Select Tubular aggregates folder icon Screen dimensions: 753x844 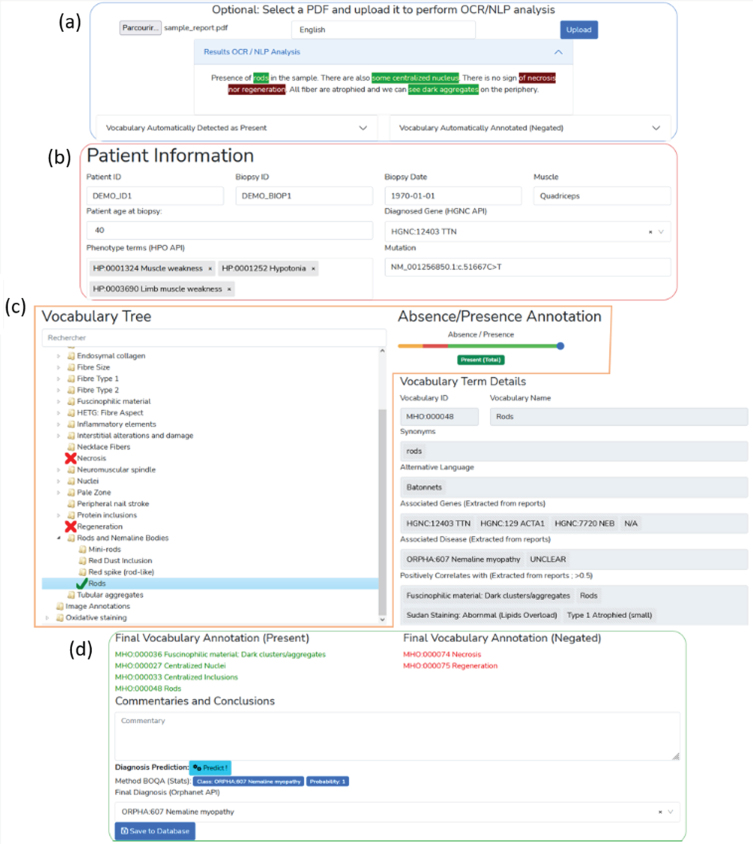point(71,595)
